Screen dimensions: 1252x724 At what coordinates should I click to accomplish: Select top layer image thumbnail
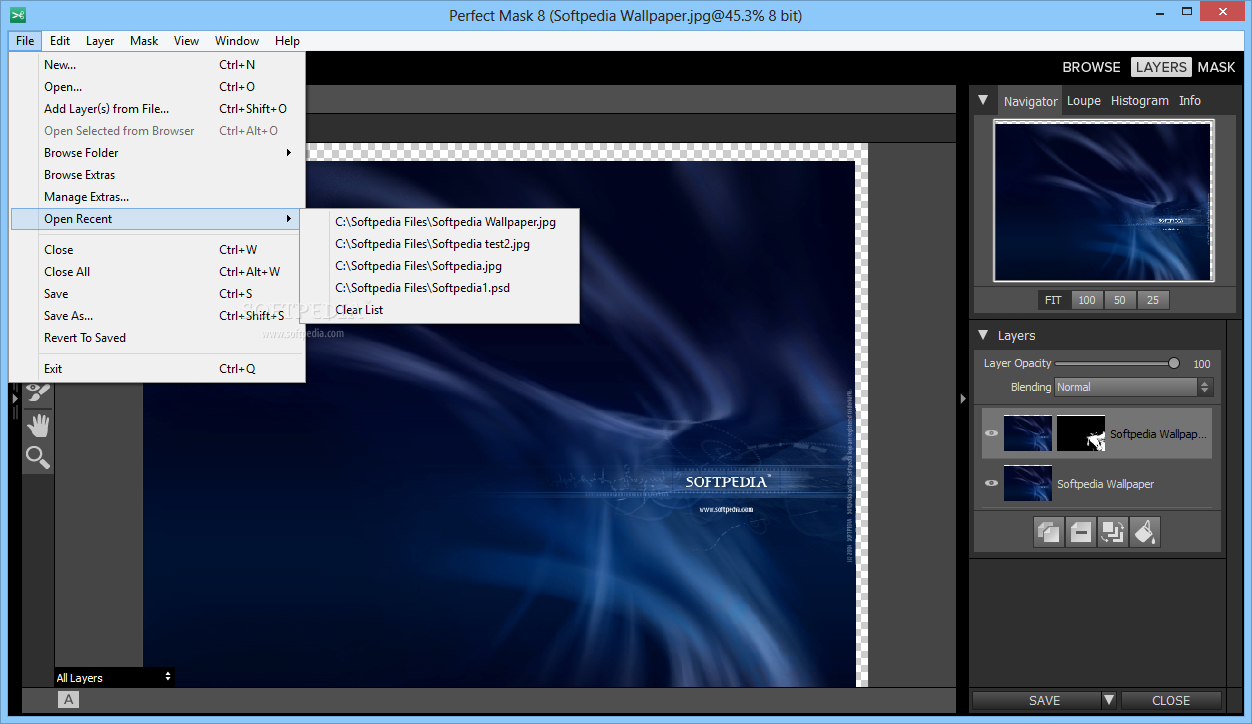(1028, 434)
